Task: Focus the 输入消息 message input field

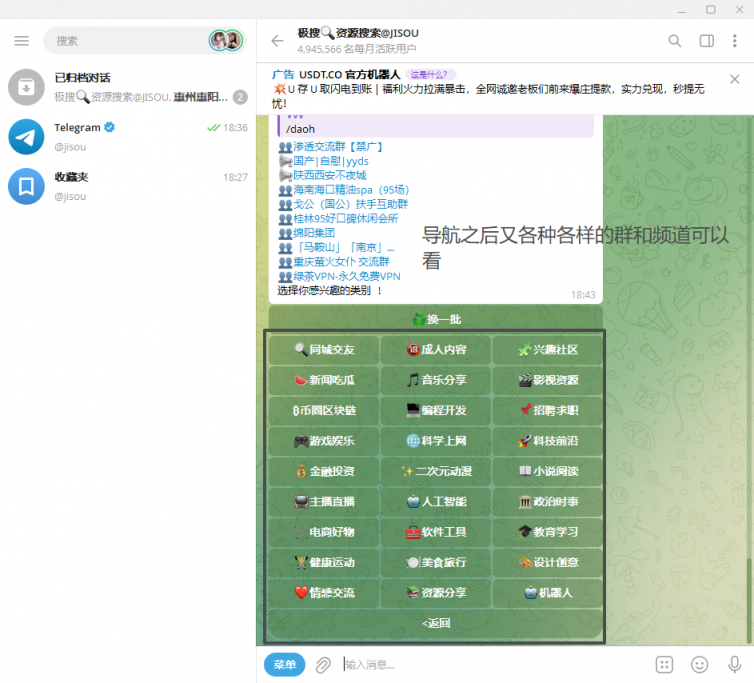Action: (490, 665)
